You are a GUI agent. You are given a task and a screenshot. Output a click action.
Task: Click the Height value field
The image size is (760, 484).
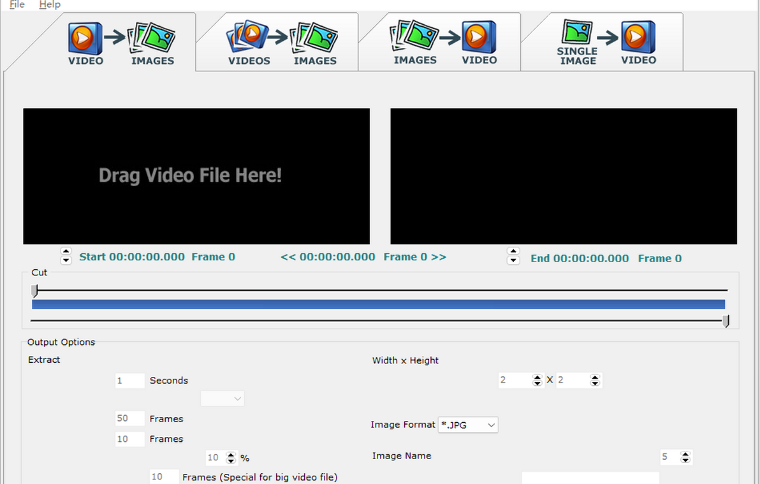(x=573, y=380)
